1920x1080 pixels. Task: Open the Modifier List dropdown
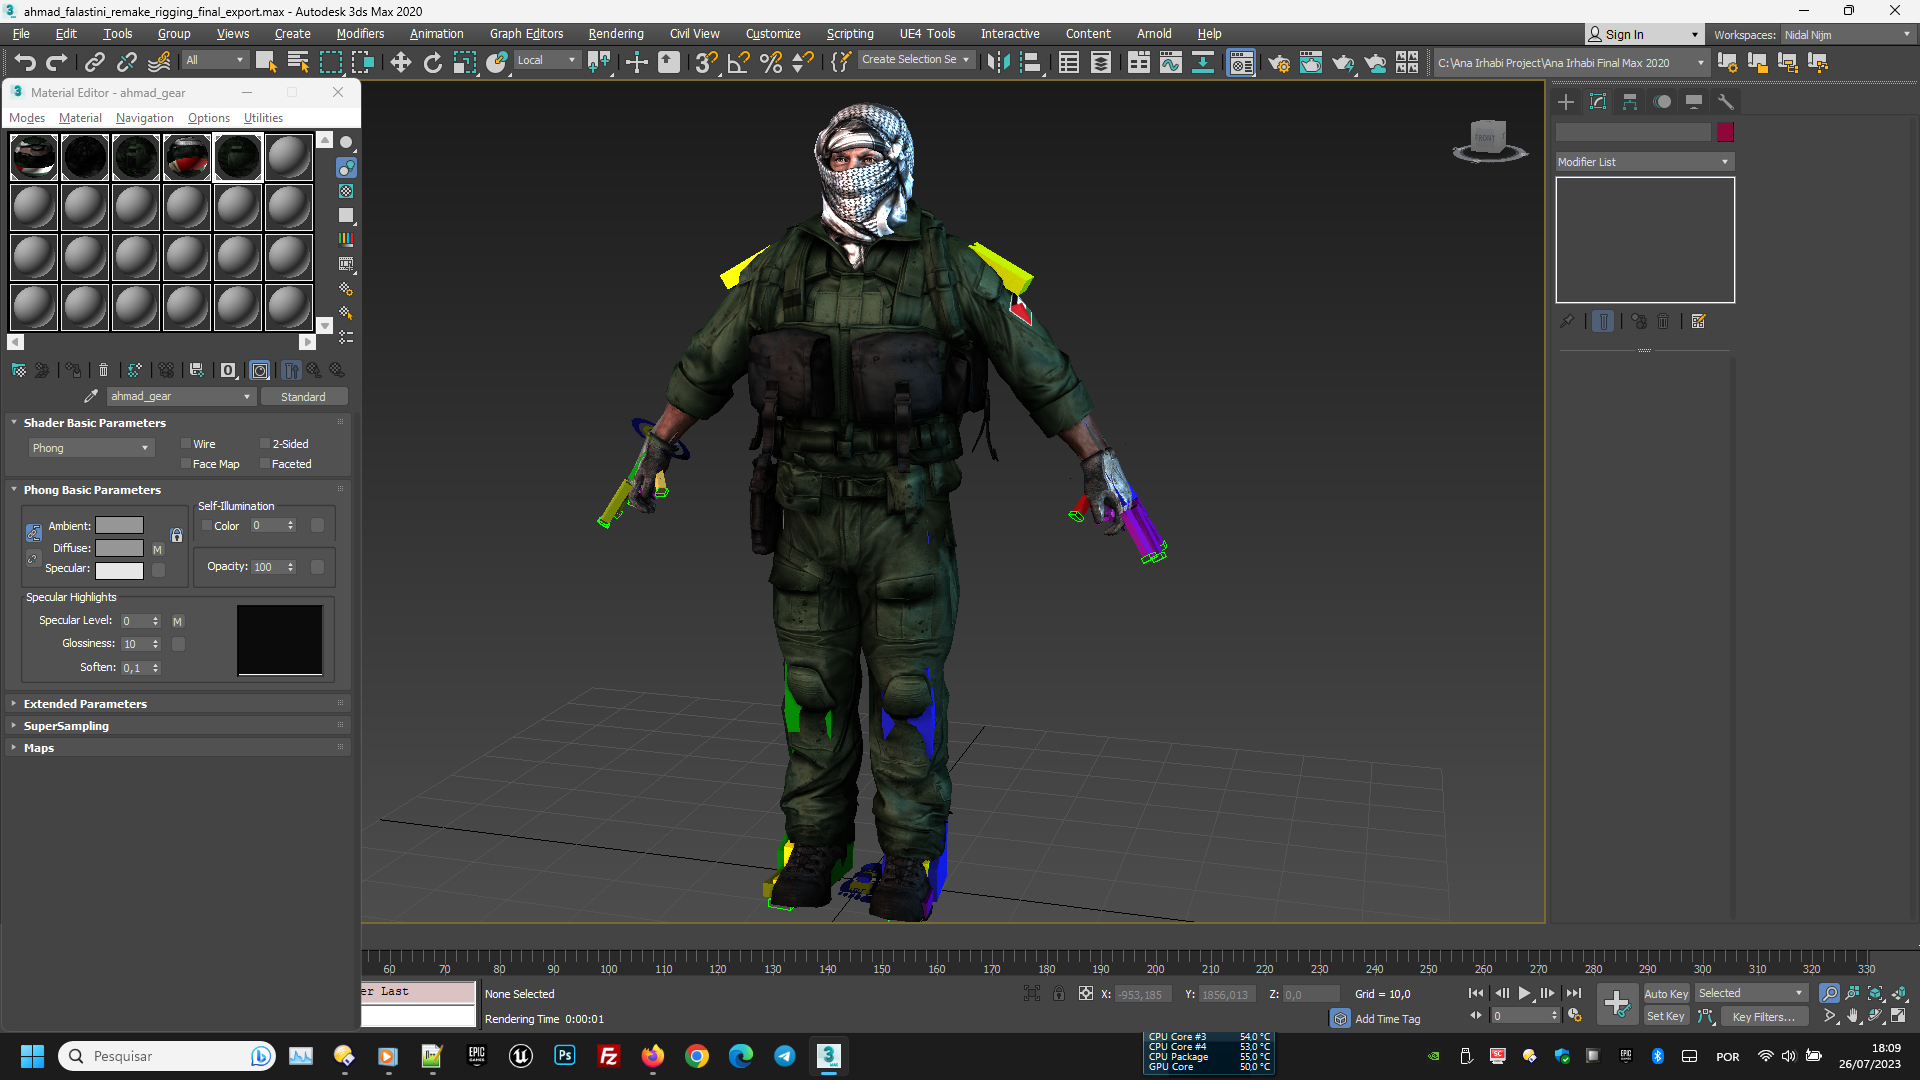click(x=1643, y=162)
